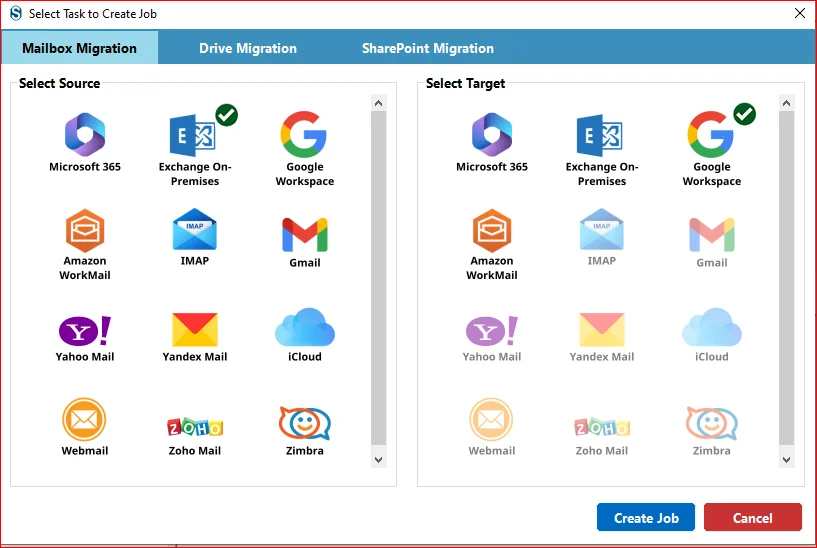The height and width of the screenshot is (548, 817).
Task: Switch to the SharePoint Migration tab
Action: point(428,48)
